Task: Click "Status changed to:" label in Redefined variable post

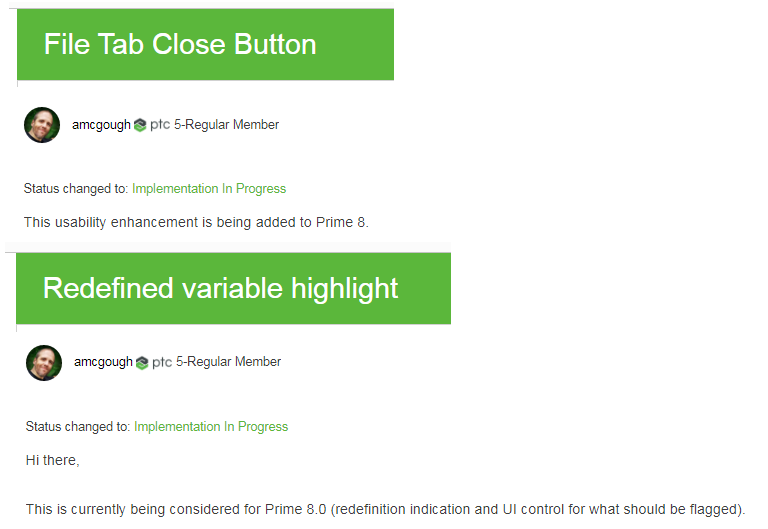Action: (78, 426)
